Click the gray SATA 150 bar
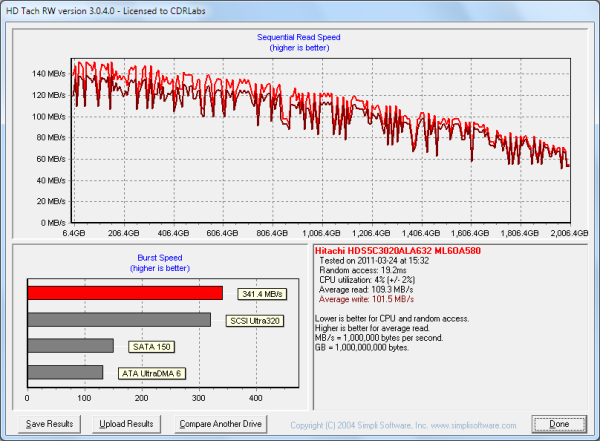The image size is (600, 441). 71,346
